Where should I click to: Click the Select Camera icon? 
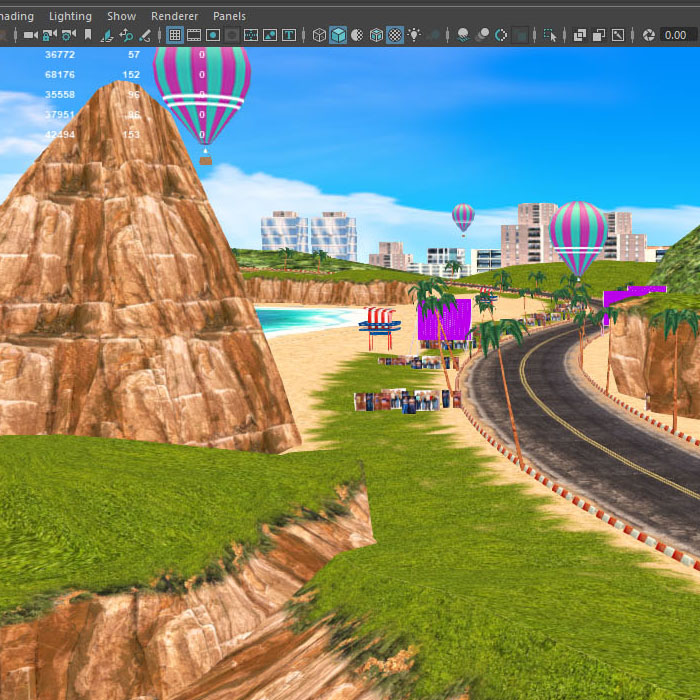point(30,35)
